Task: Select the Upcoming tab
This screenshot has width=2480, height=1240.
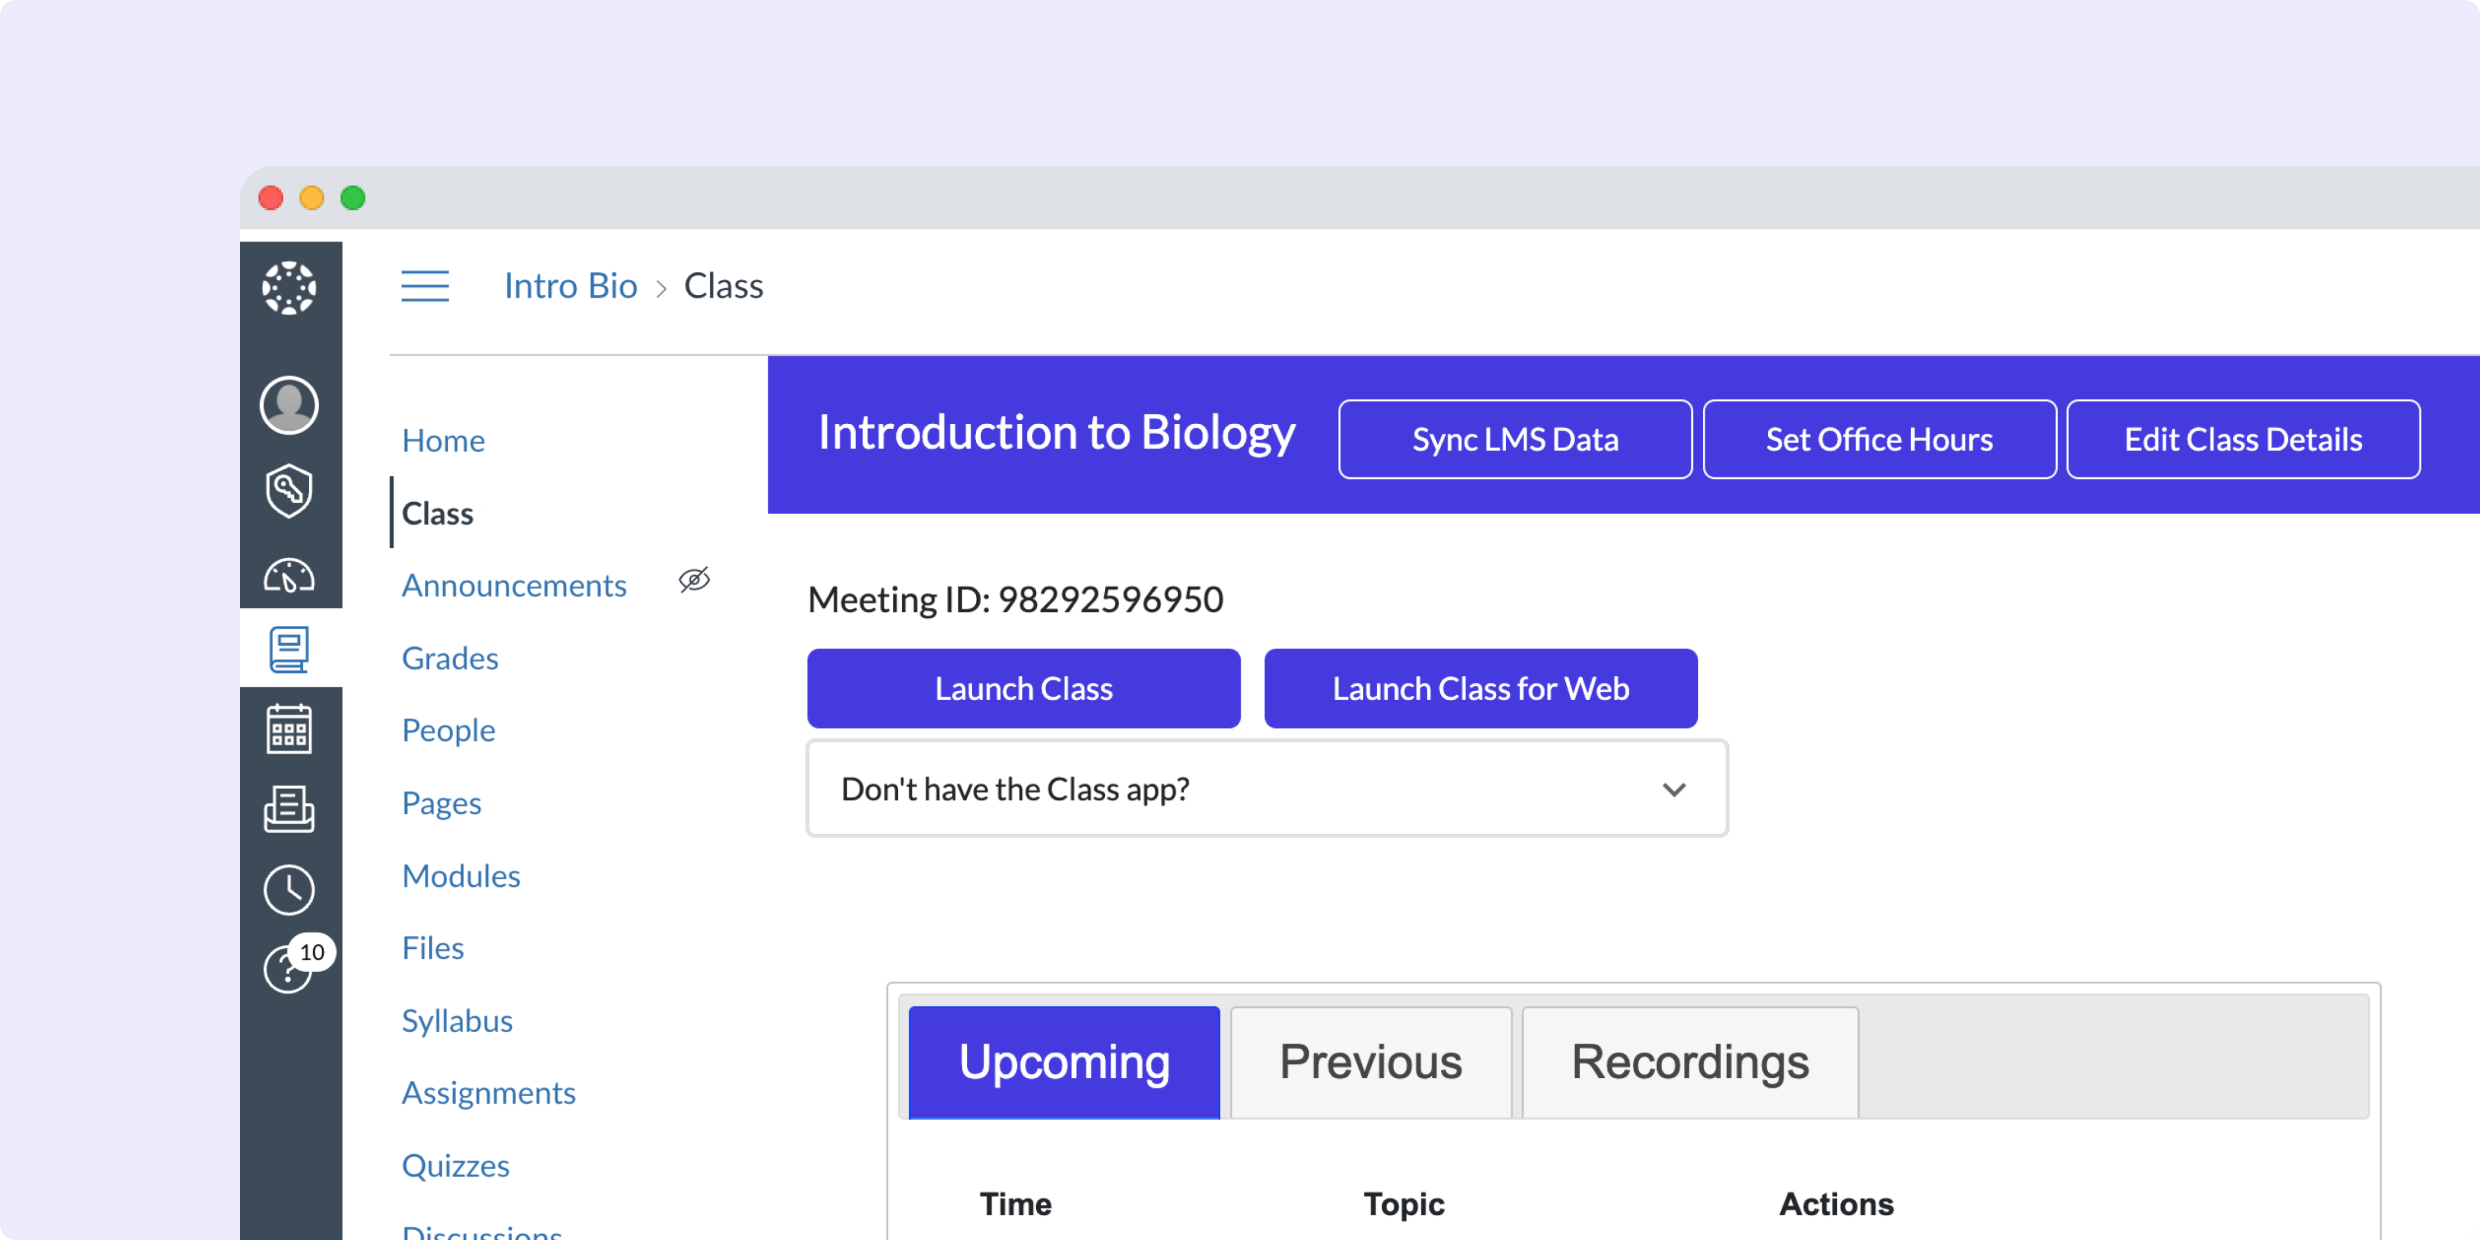Action: click(1063, 1062)
